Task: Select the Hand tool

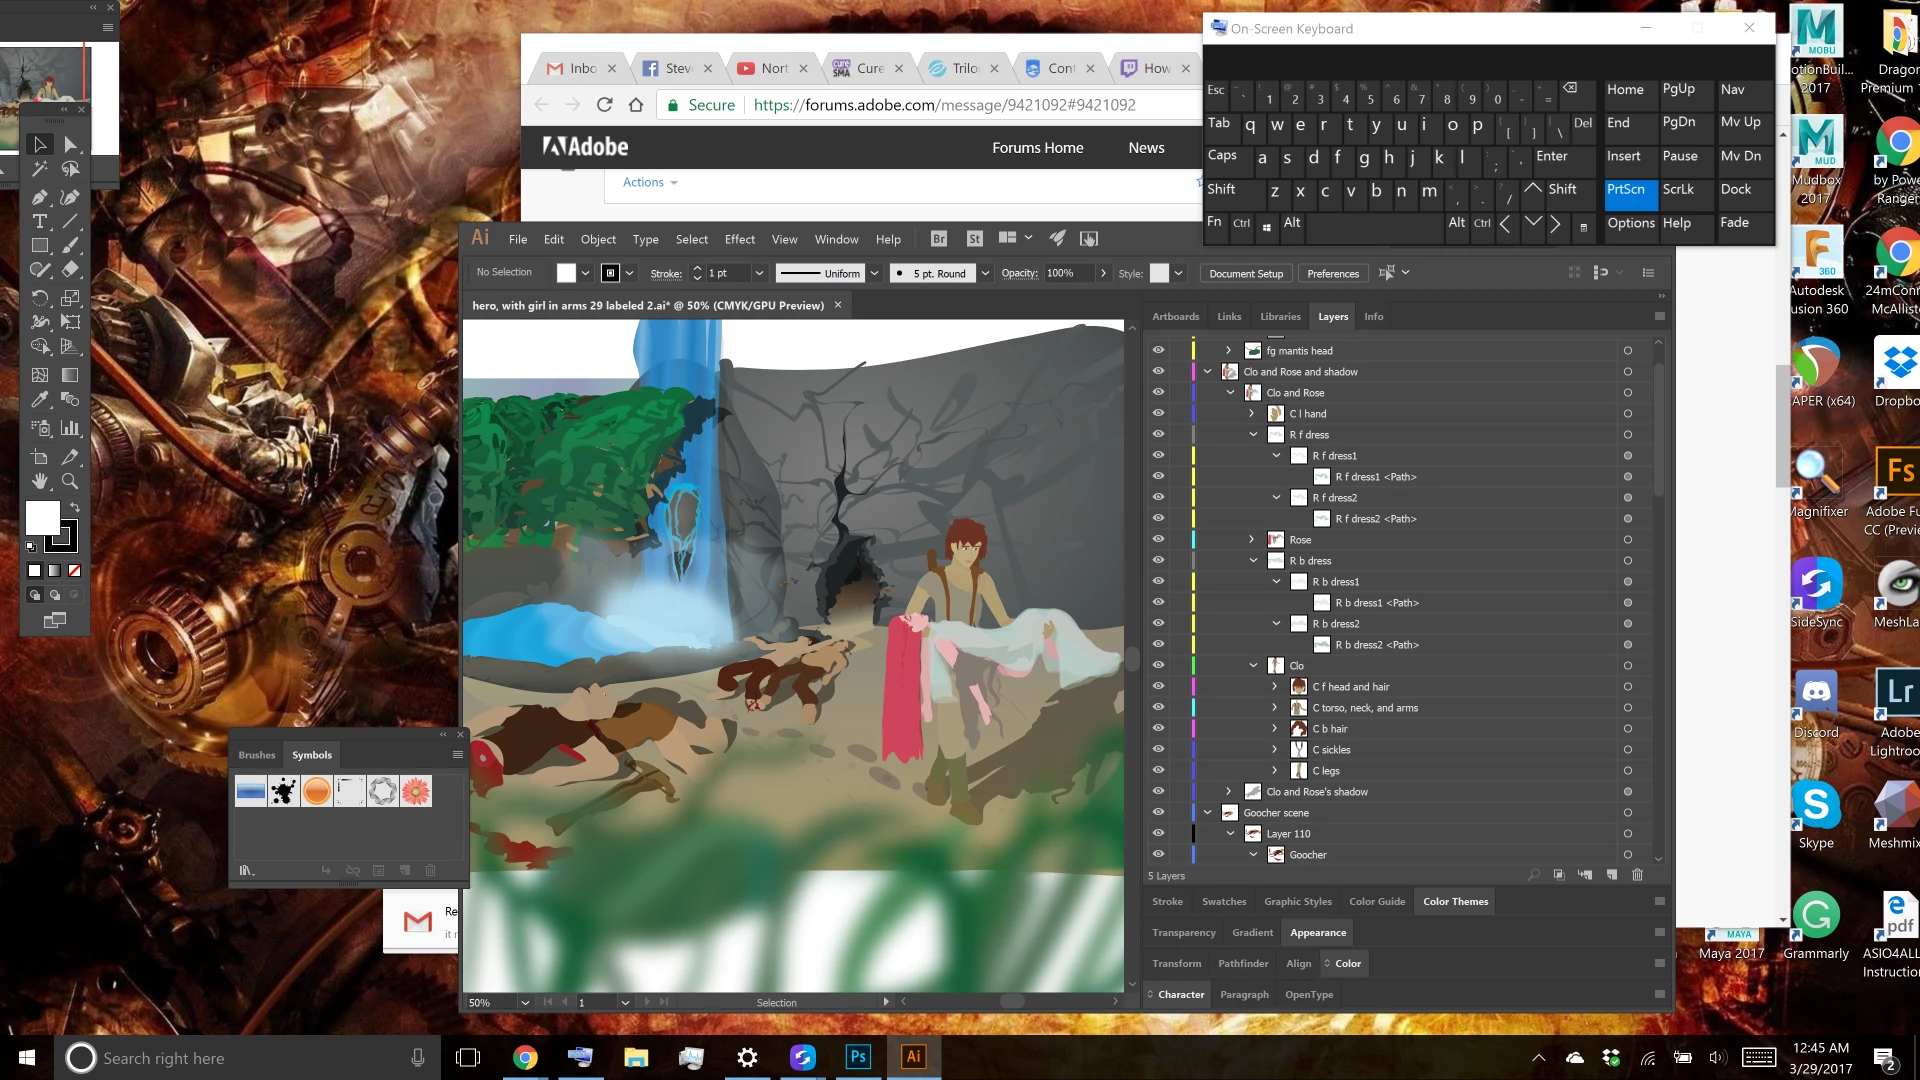Action: tap(40, 481)
